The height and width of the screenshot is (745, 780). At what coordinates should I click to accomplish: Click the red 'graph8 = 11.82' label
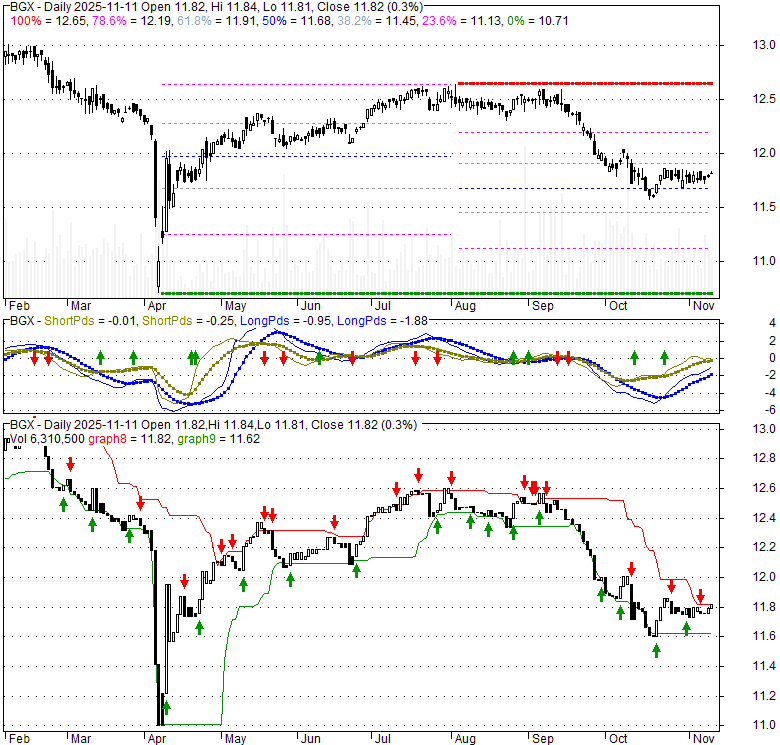129,439
